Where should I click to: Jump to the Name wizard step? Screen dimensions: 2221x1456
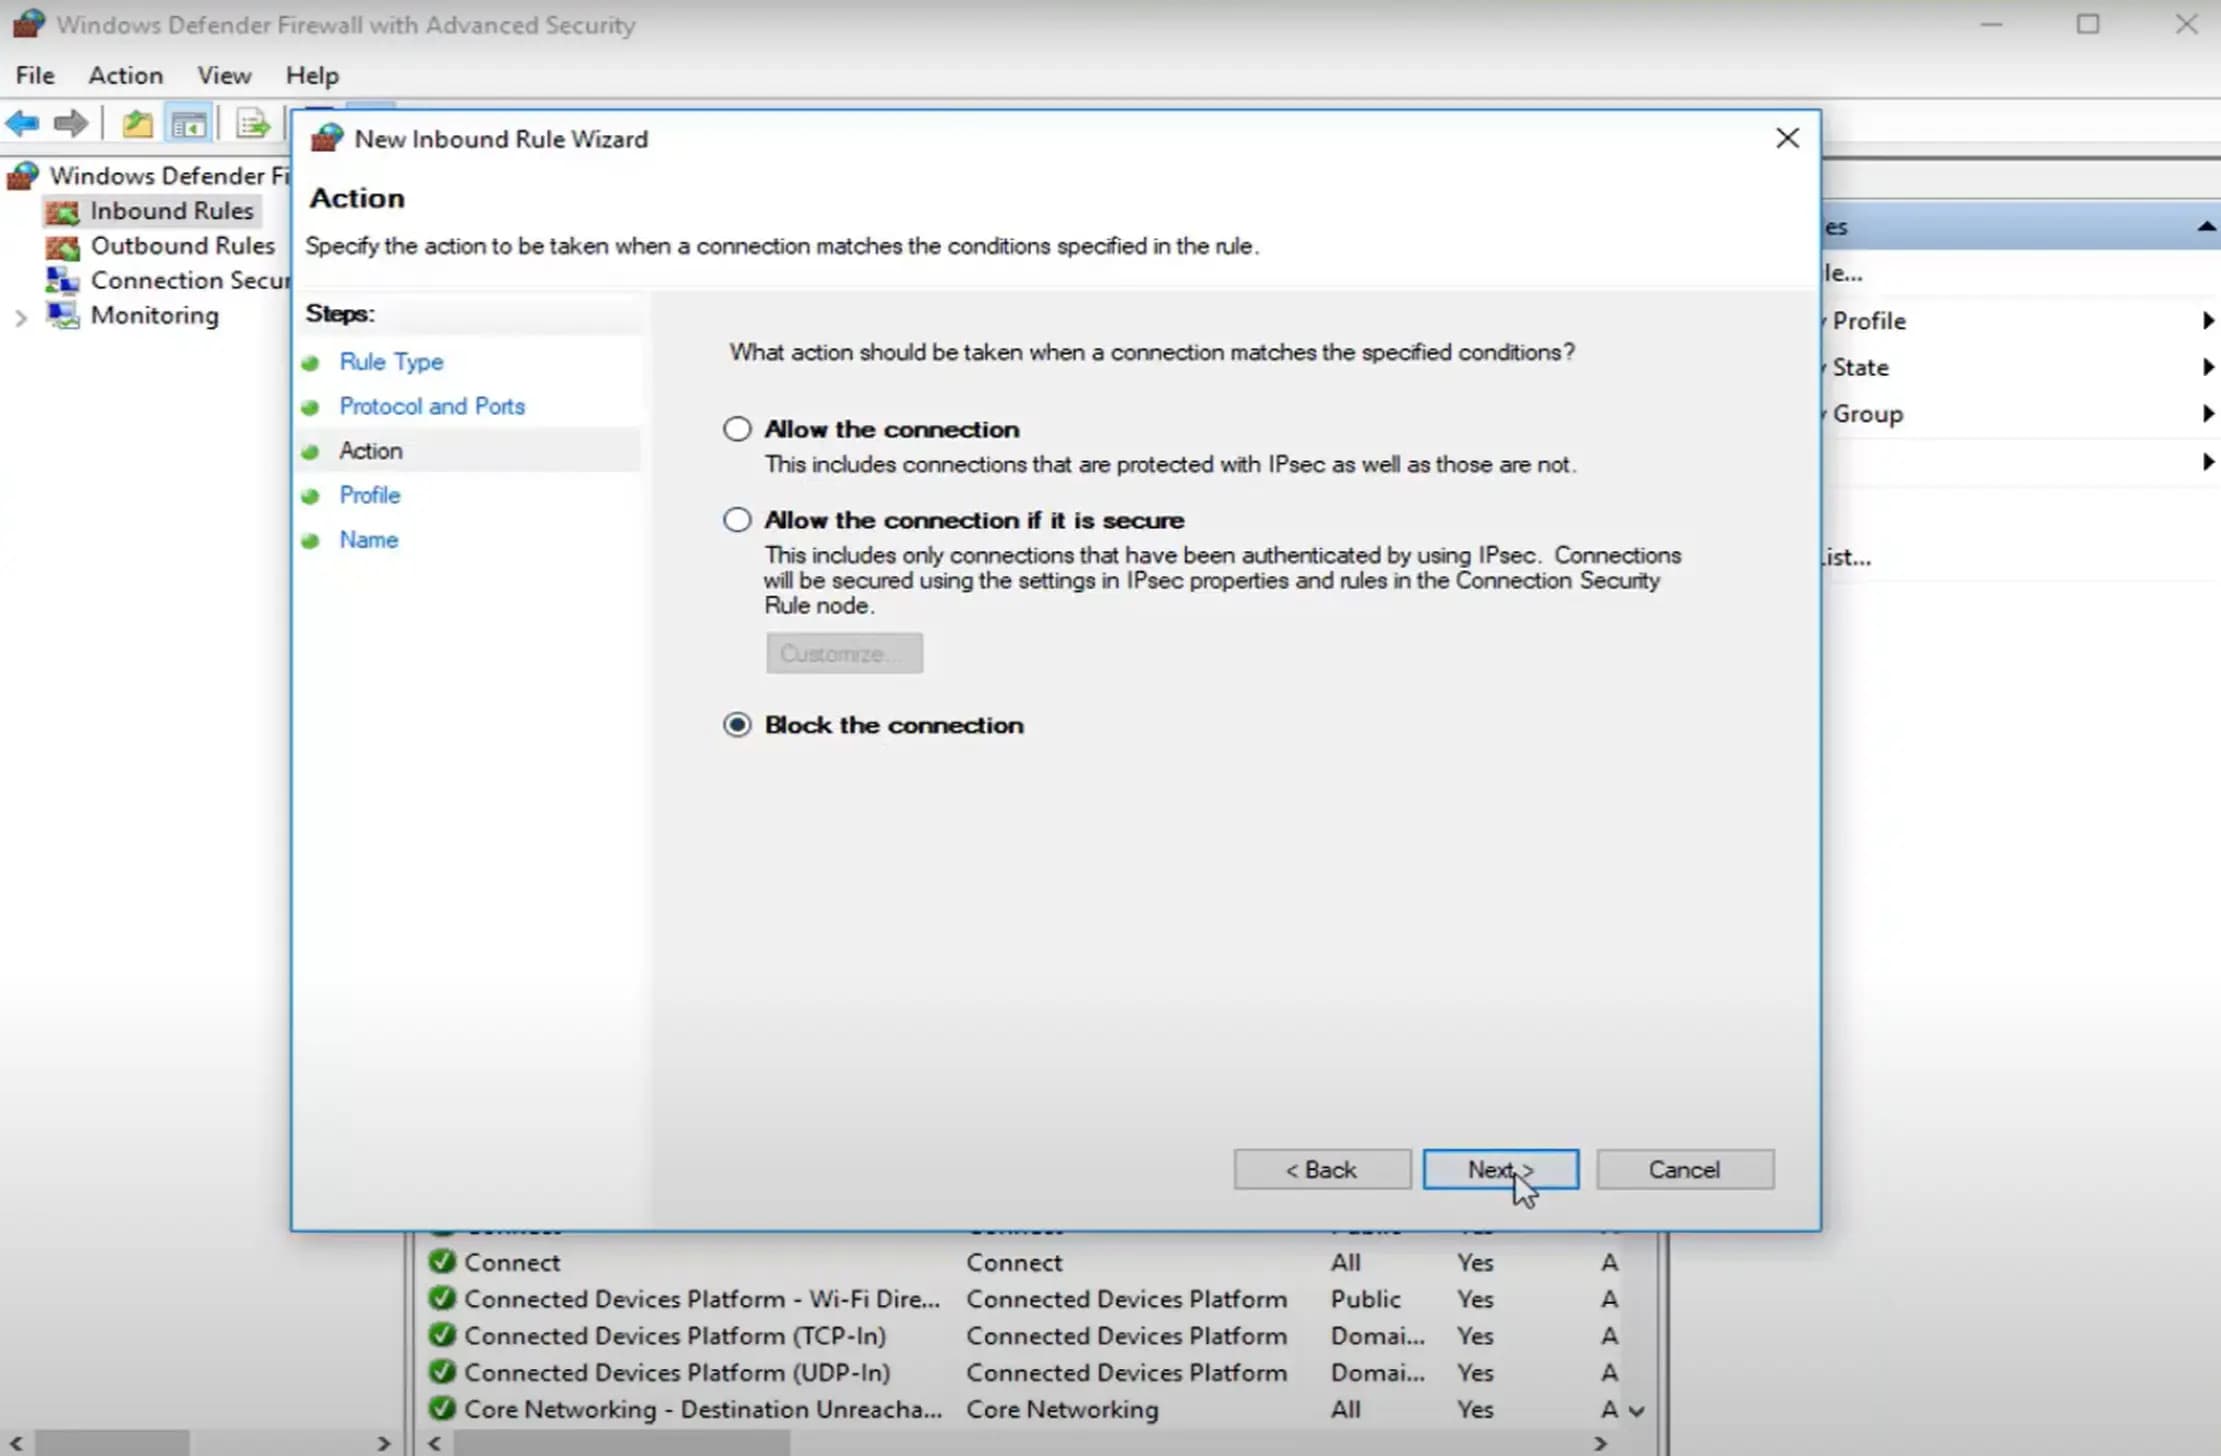[x=368, y=540]
